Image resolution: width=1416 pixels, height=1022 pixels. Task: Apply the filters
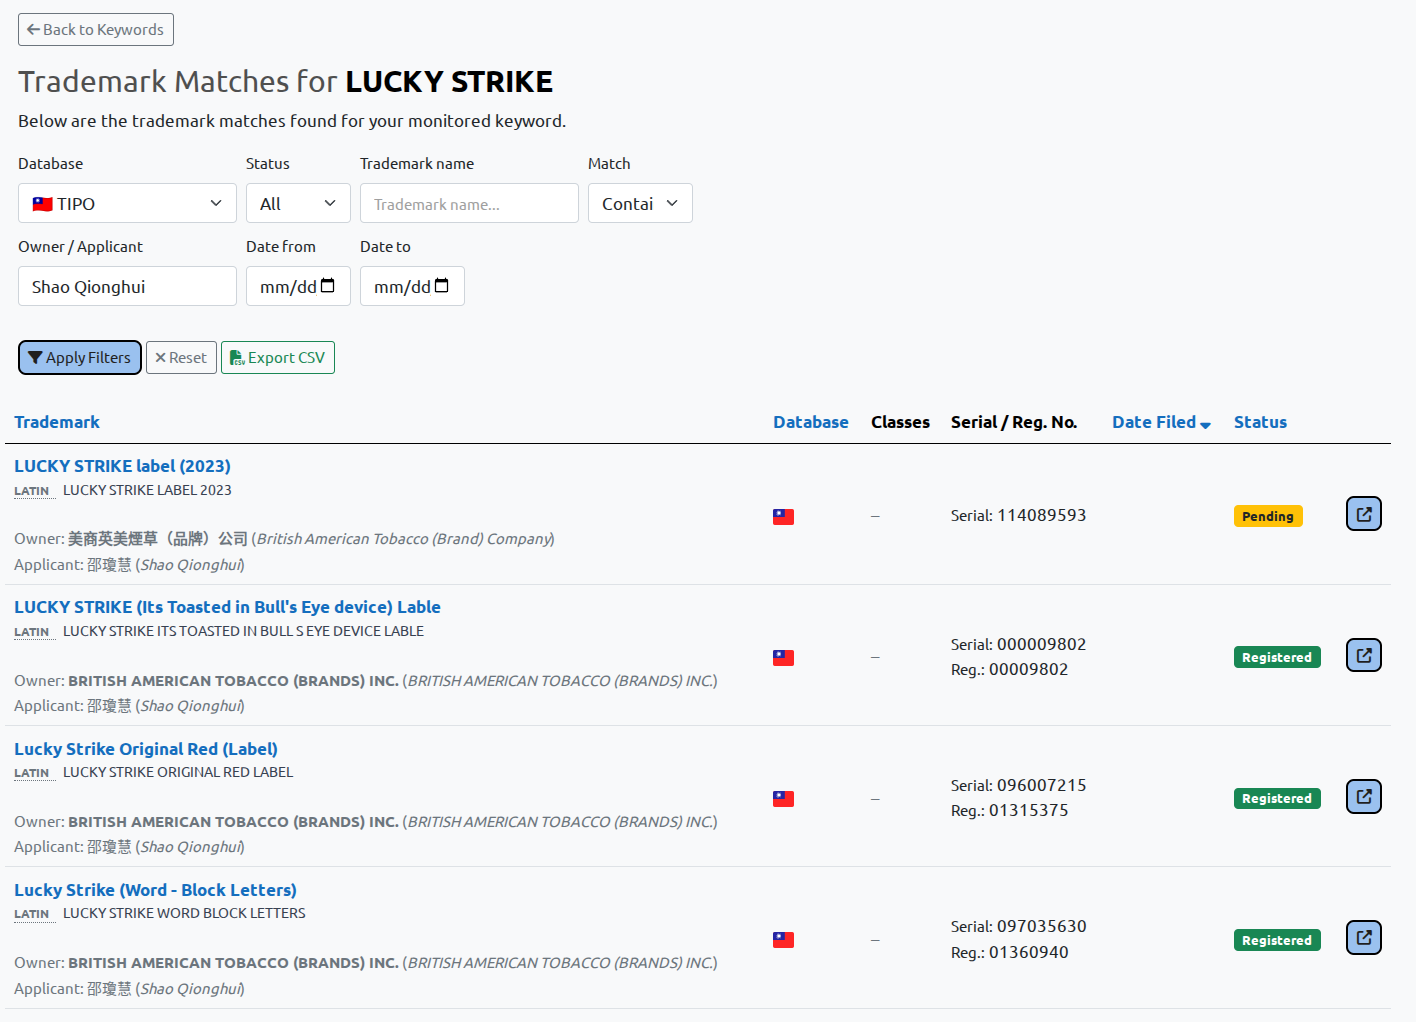[x=80, y=358]
